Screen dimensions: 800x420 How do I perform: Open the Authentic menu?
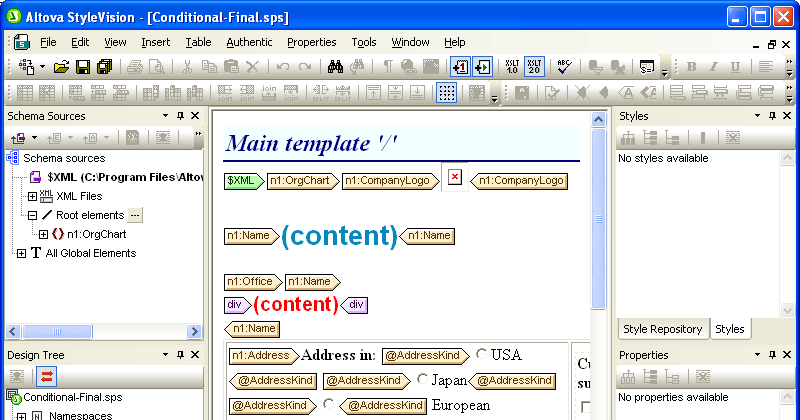(x=248, y=42)
